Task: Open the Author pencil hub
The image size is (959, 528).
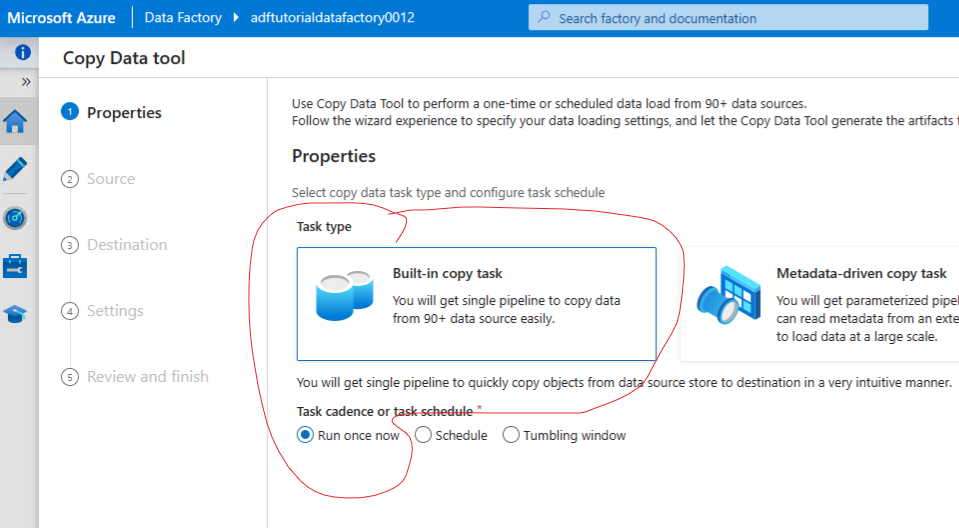Action: pos(15,169)
